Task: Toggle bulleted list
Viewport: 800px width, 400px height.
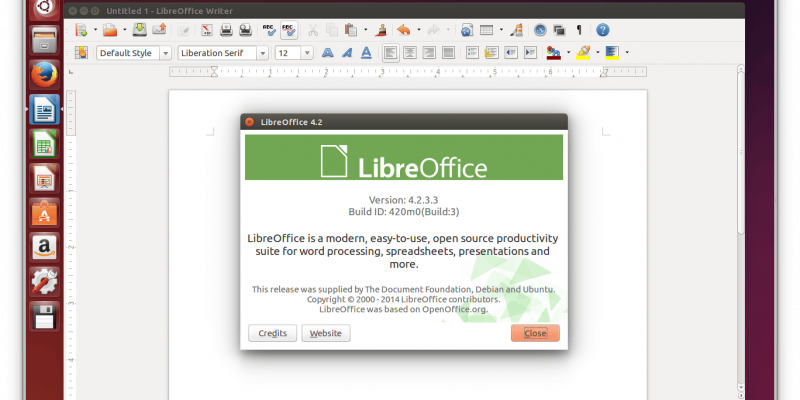Action: pos(491,53)
